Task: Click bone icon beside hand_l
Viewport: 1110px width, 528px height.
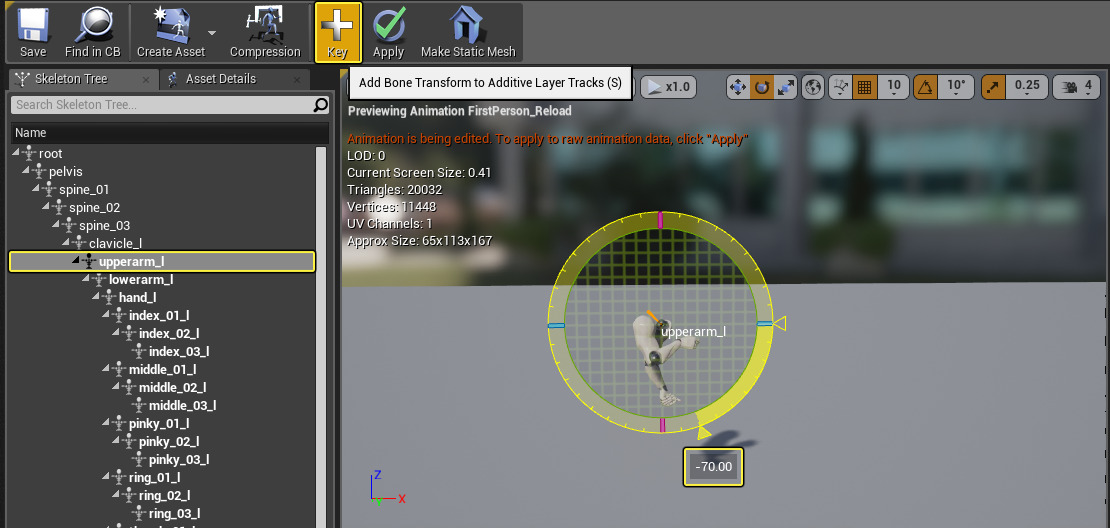Action: pos(108,297)
